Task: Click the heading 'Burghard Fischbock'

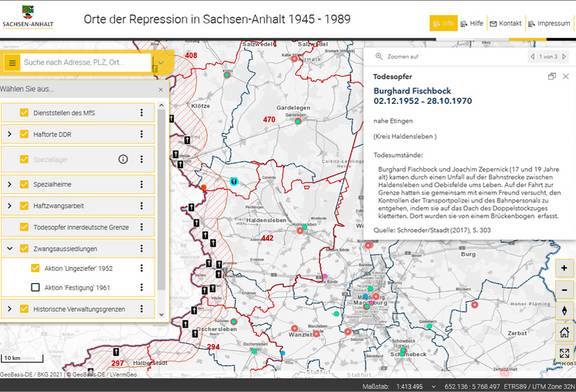Action: coord(412,91)
